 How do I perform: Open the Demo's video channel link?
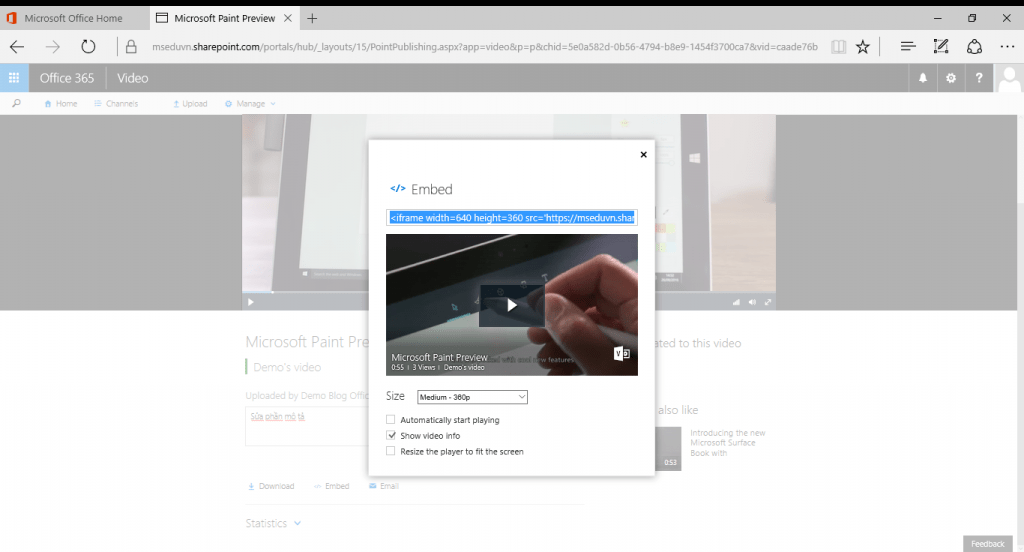click(x=287, y=367)
